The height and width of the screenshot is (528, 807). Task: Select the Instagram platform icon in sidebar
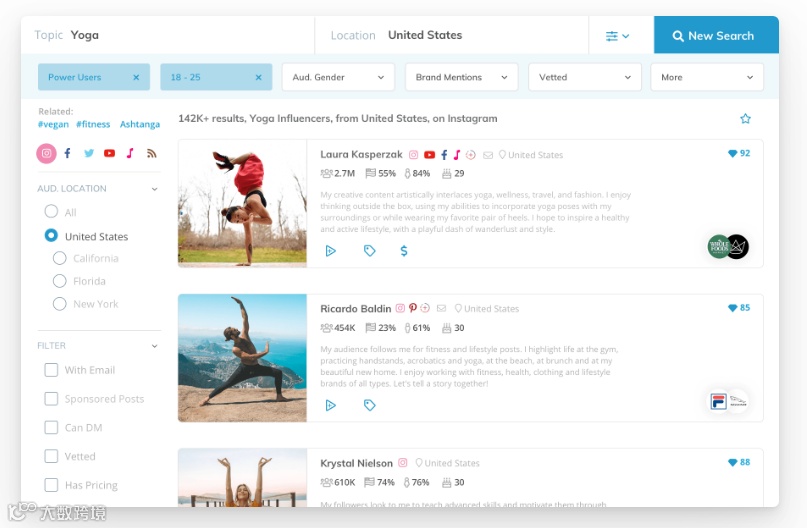(46, 153)
